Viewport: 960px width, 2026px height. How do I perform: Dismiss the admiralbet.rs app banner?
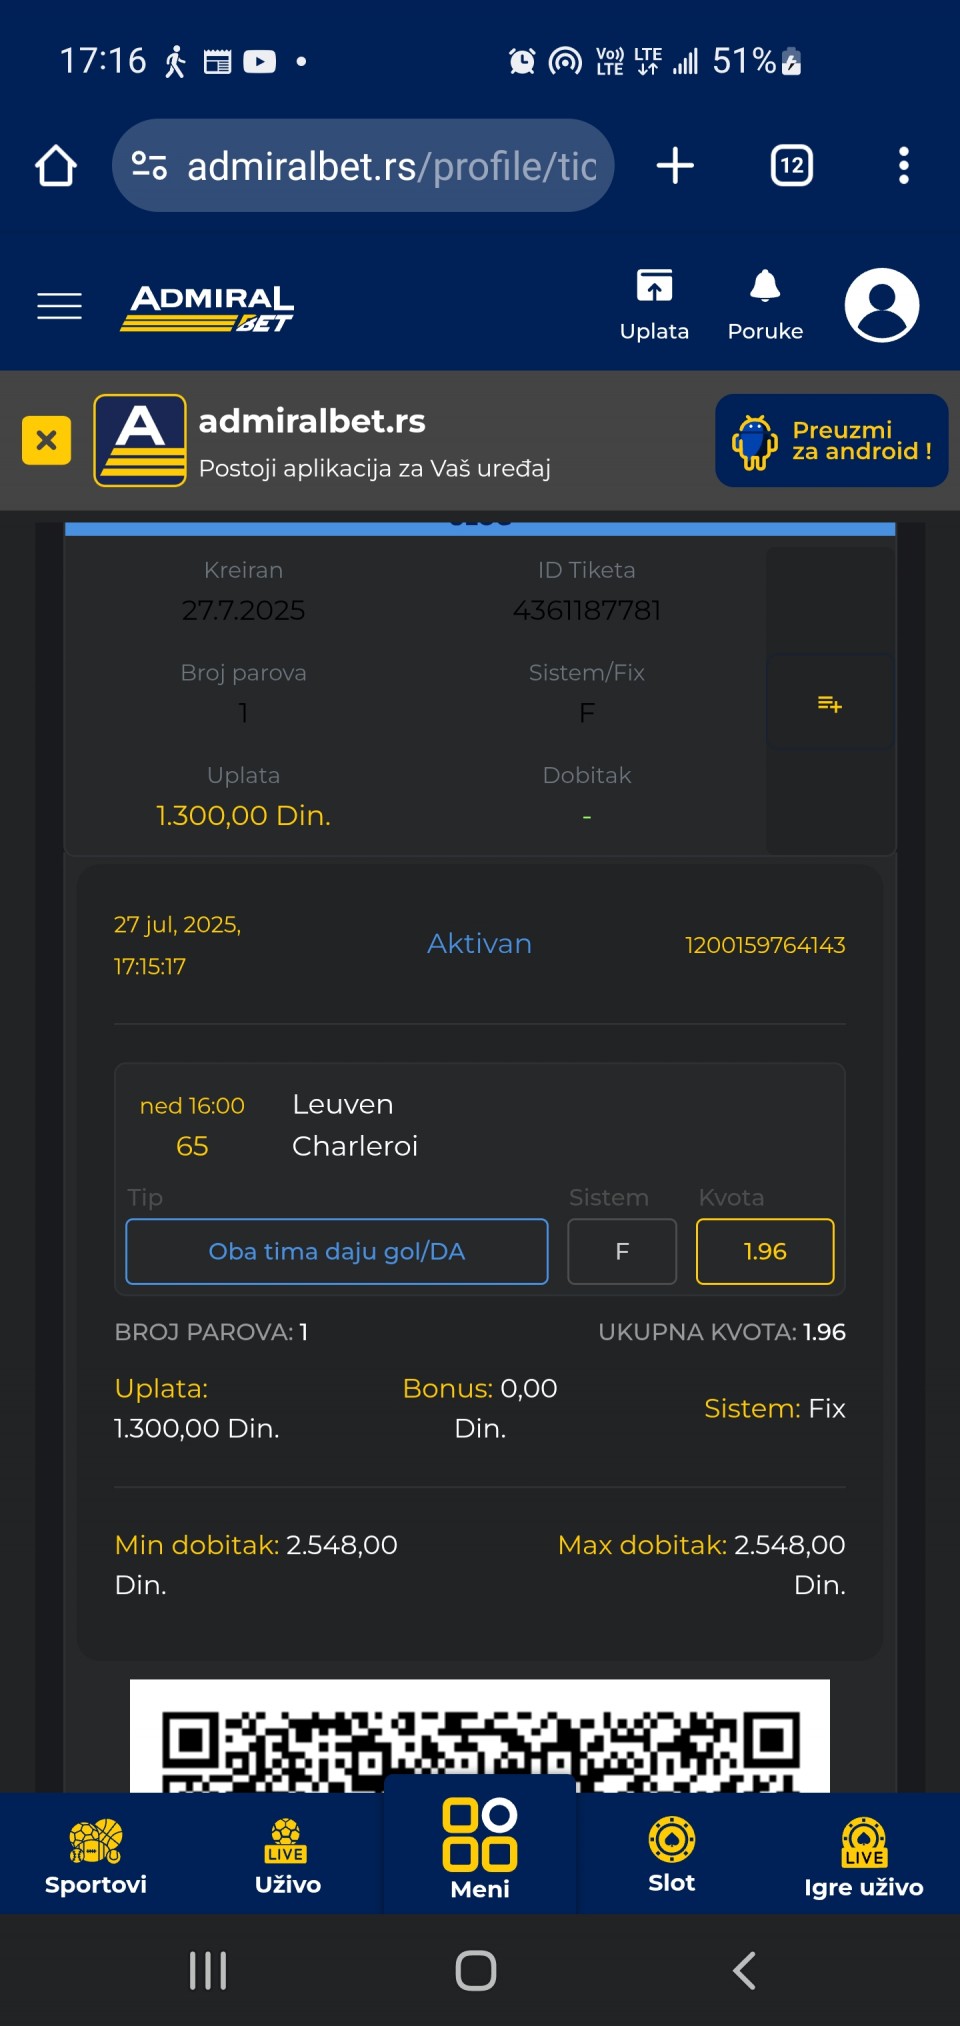pyautogui.click(x=46, y=440)
